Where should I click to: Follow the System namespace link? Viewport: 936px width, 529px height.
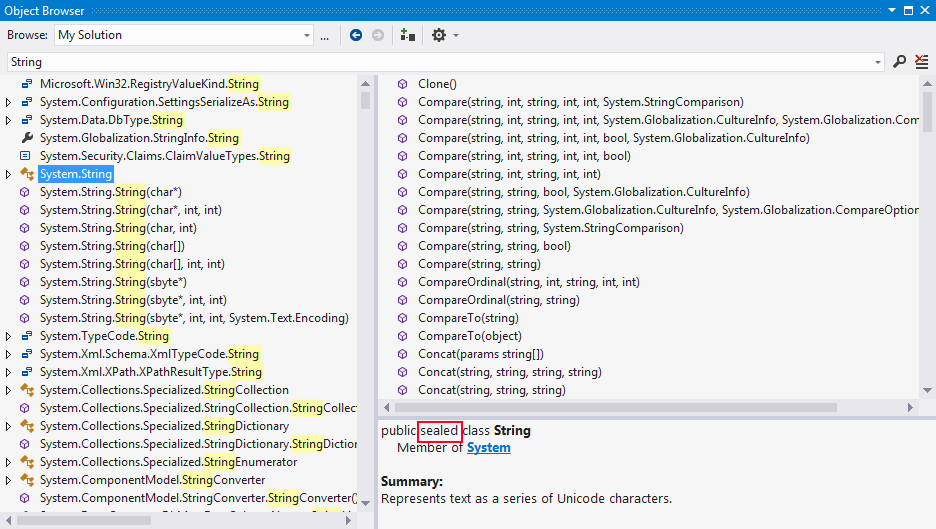pyautogui.click(x=488, y=448)
